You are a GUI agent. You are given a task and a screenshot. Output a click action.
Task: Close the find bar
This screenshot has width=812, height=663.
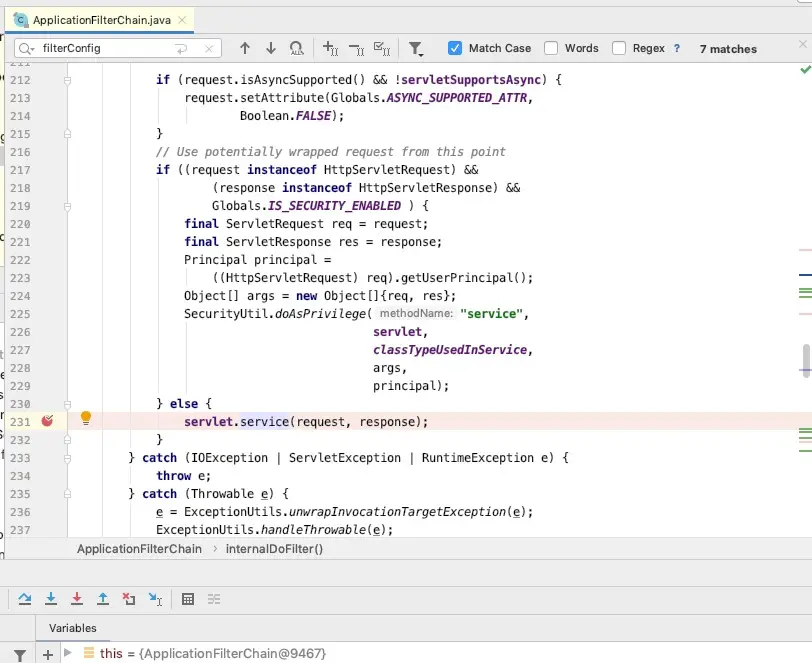[x=803, y=45]
